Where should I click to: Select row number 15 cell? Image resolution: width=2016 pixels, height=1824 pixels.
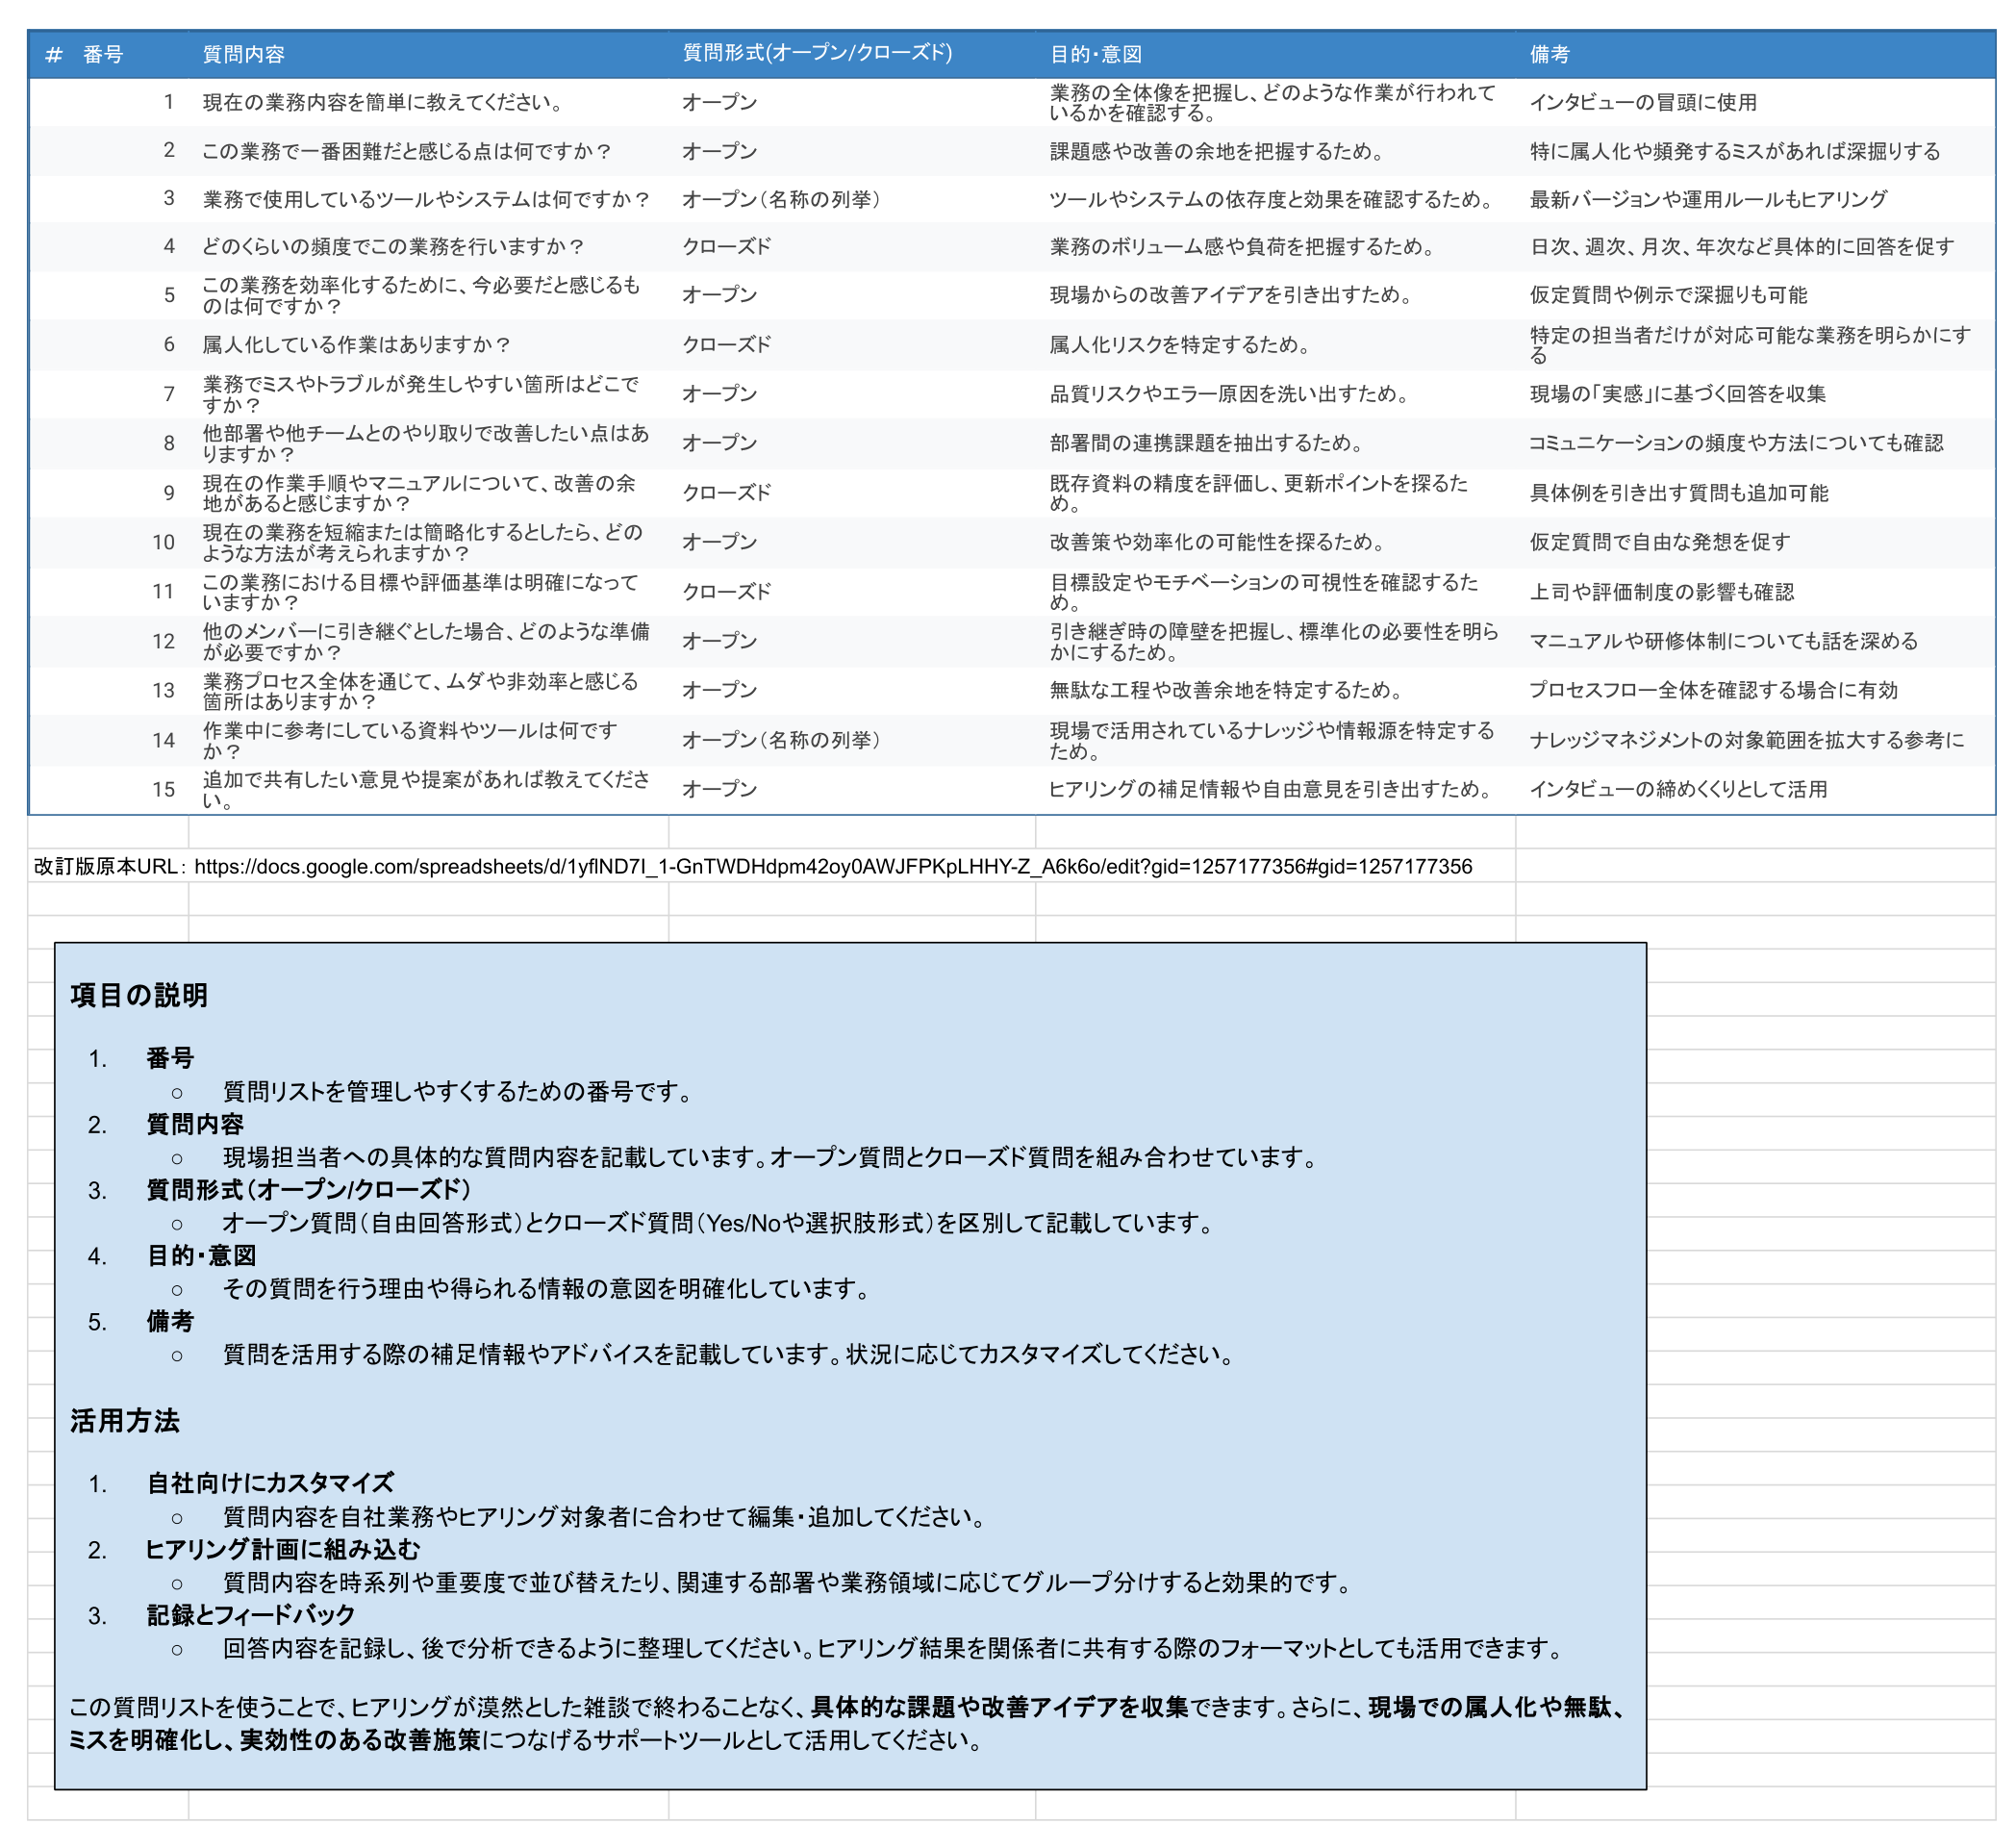(108, 789)
